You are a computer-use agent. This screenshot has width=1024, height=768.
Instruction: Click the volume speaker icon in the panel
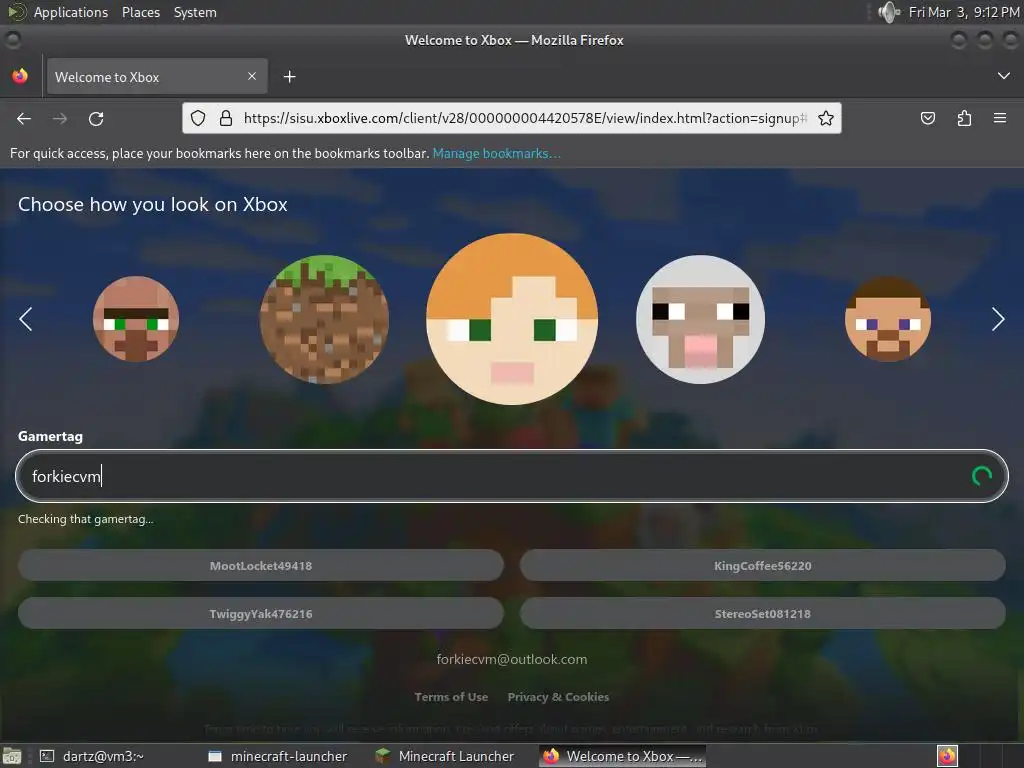click(x=889, y=12)
